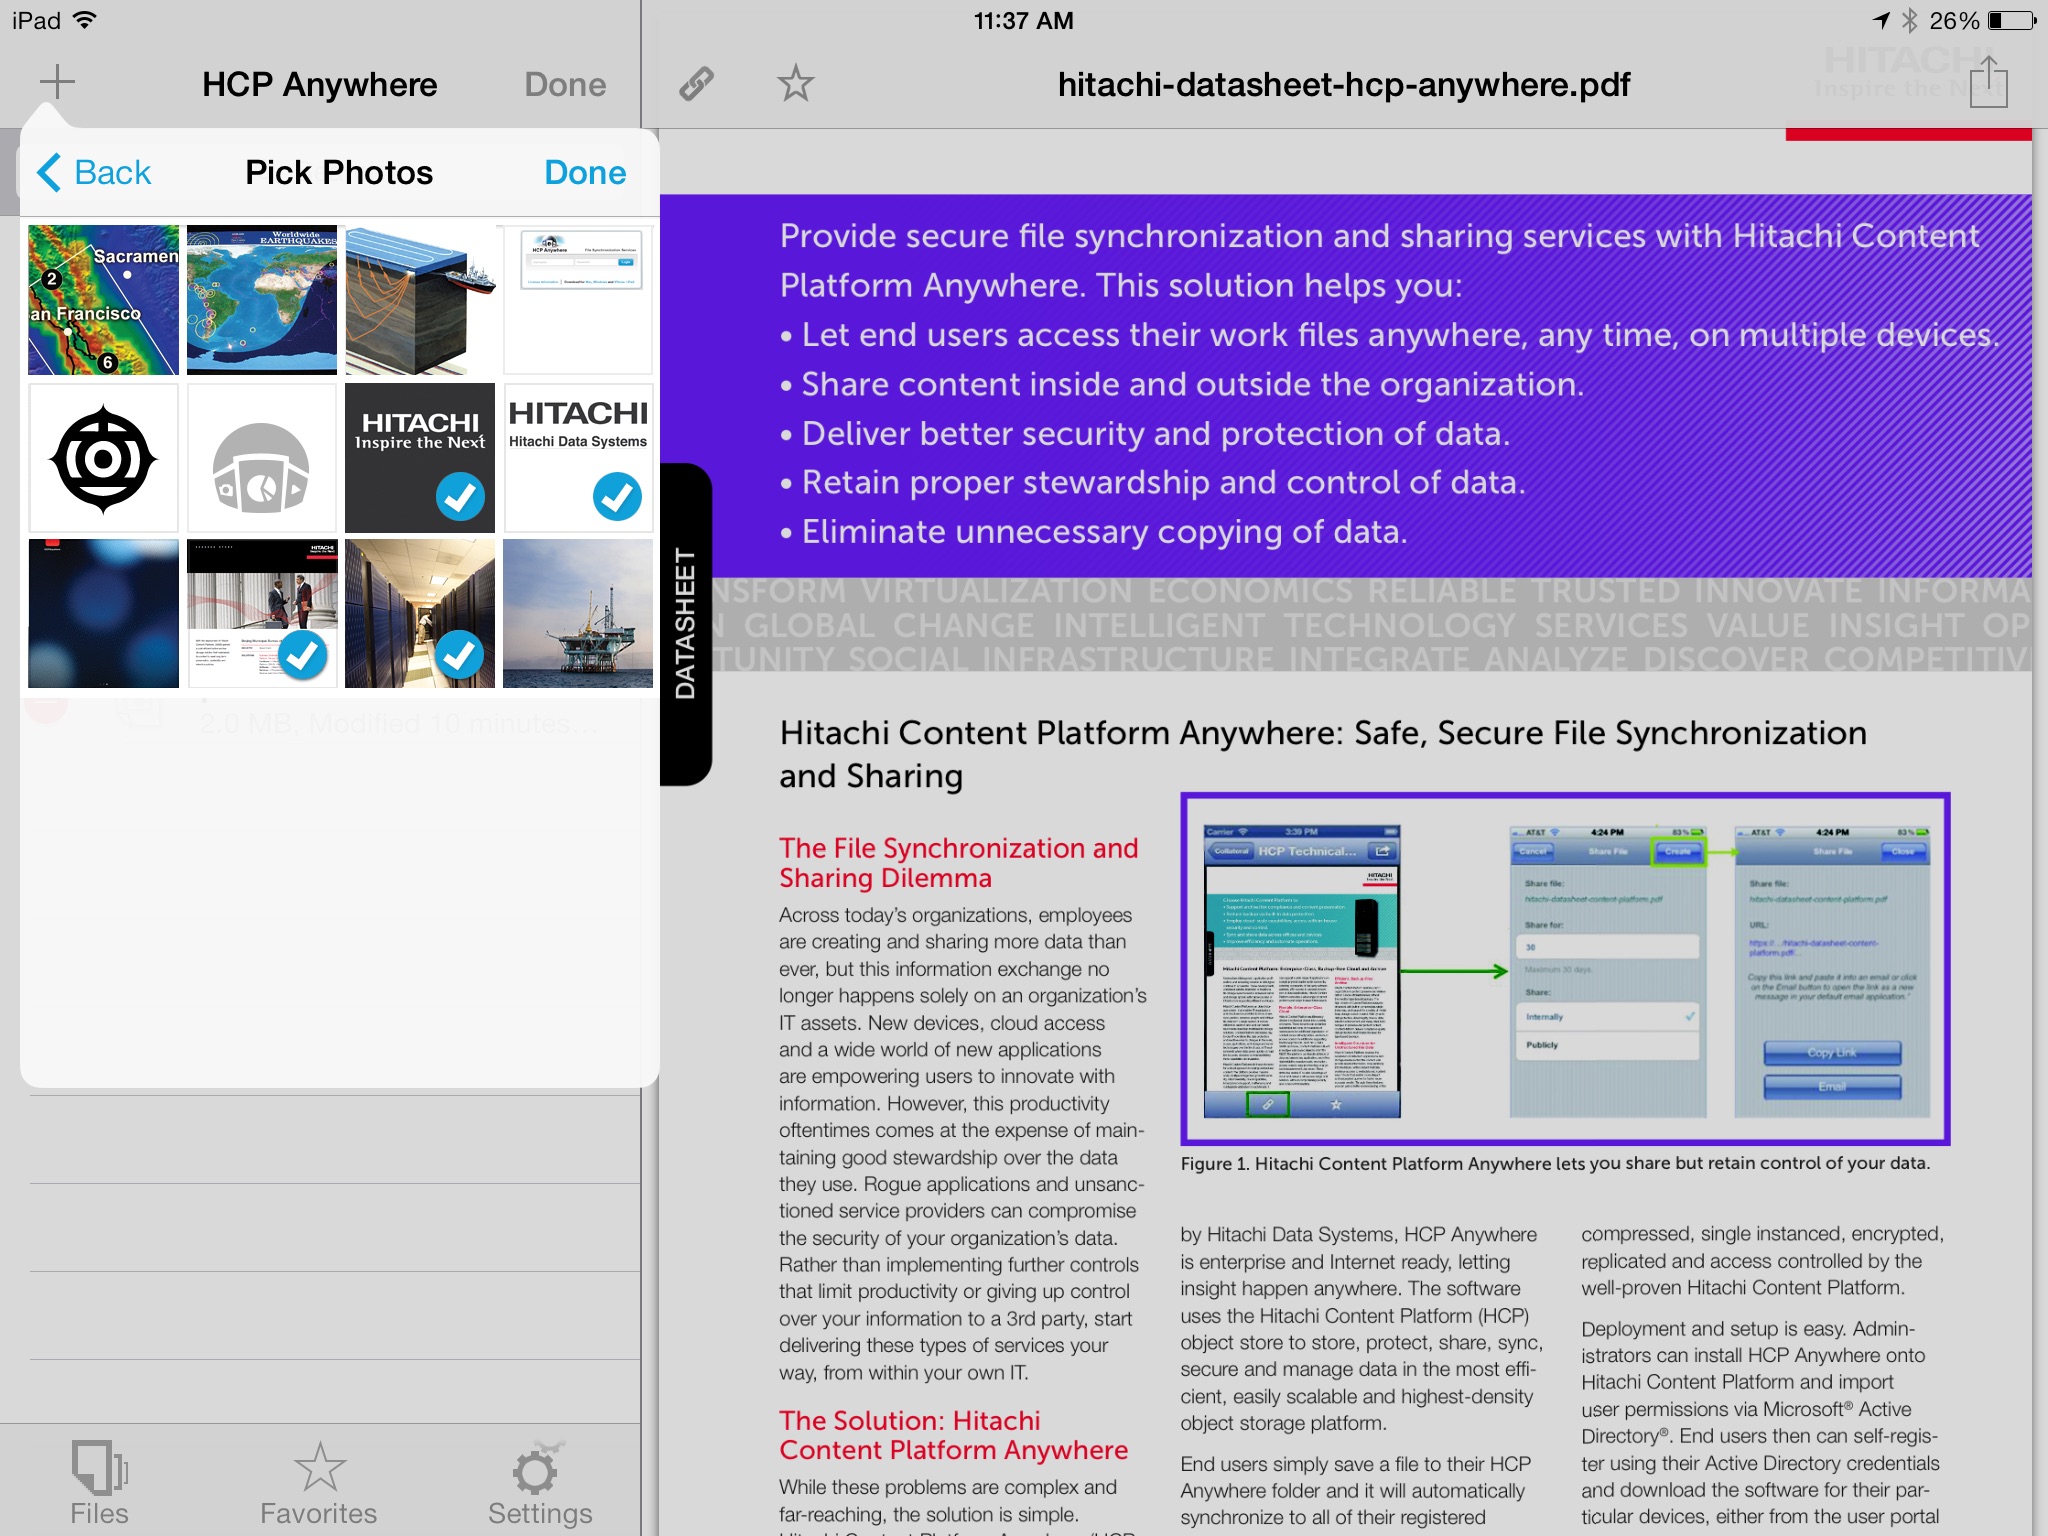Select the black circular target logo photo
Viewport: 2048px width, 1536px height.
tap(104, 458)
